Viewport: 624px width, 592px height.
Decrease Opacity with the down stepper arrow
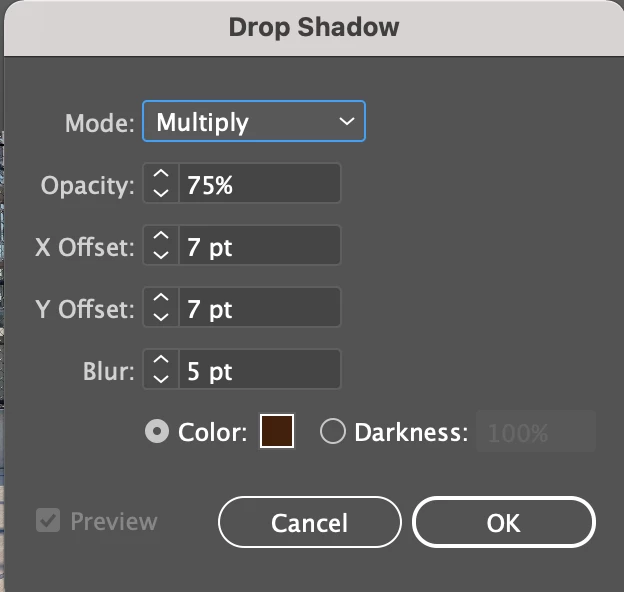[161, 193]
